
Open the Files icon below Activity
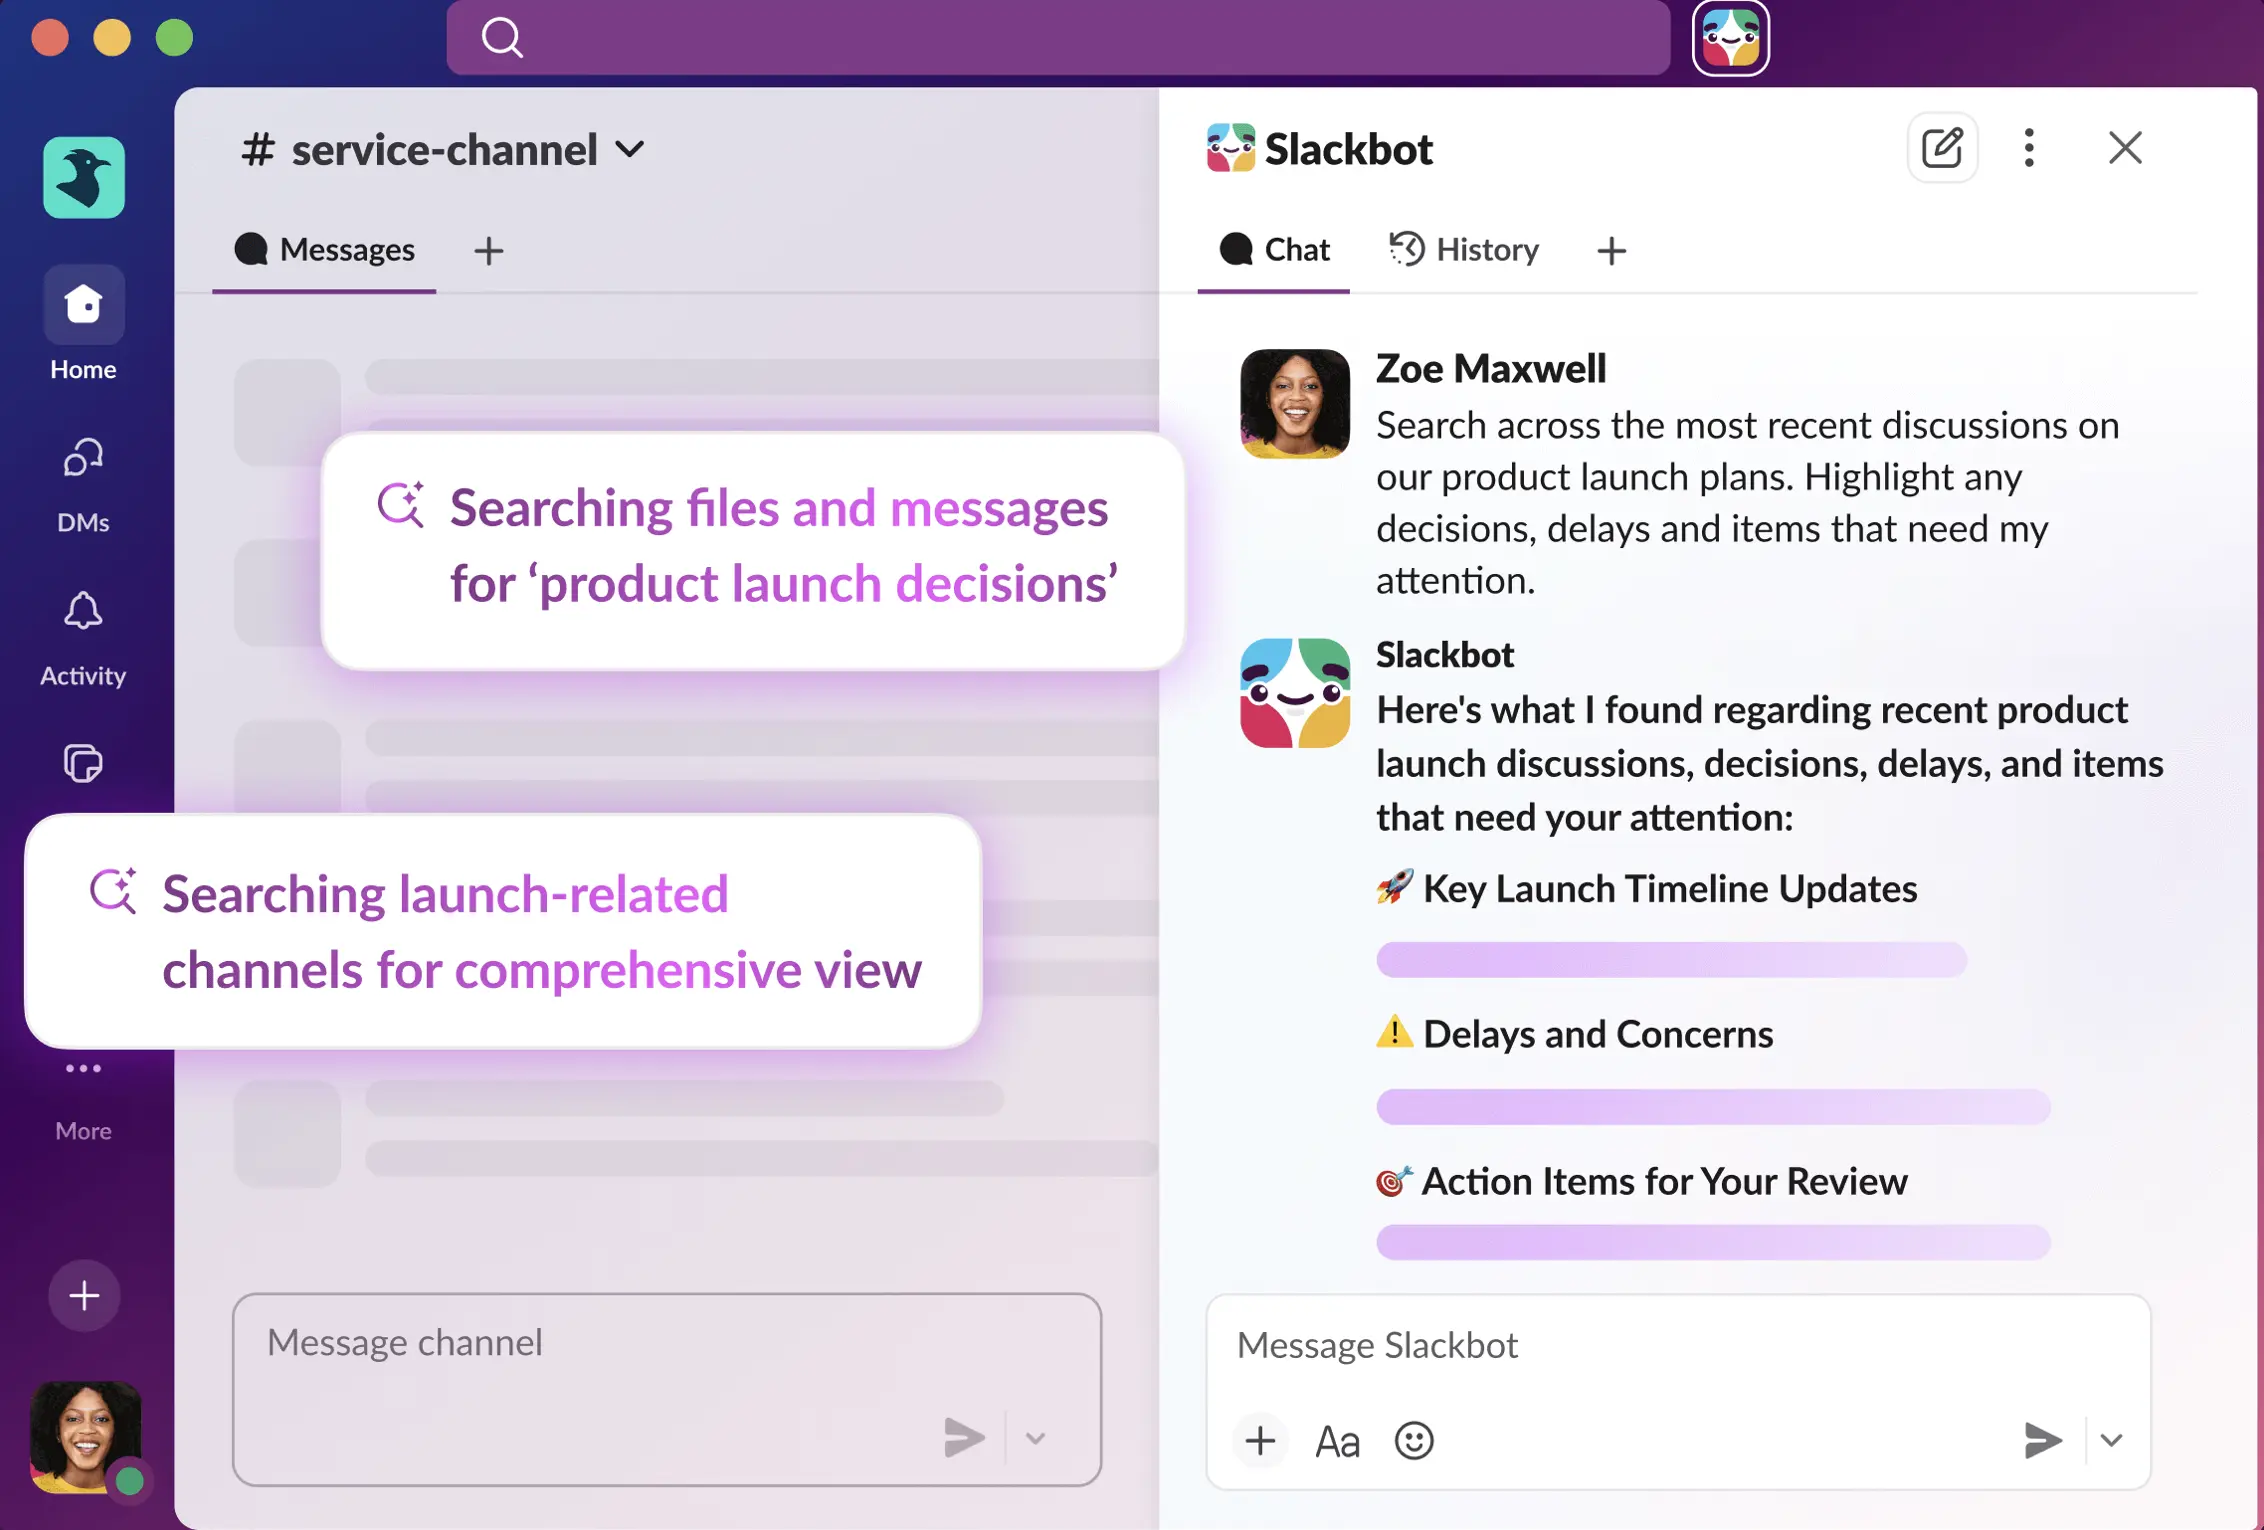coord(84,764)
